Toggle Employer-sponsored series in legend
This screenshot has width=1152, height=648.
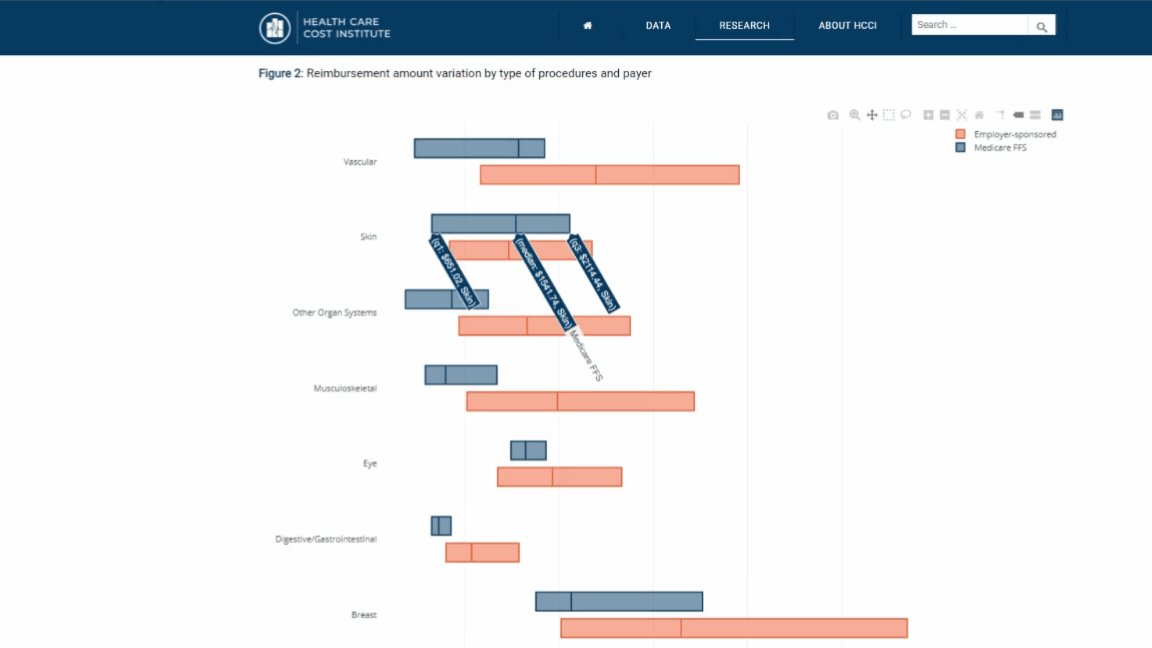pos(1014,134)
